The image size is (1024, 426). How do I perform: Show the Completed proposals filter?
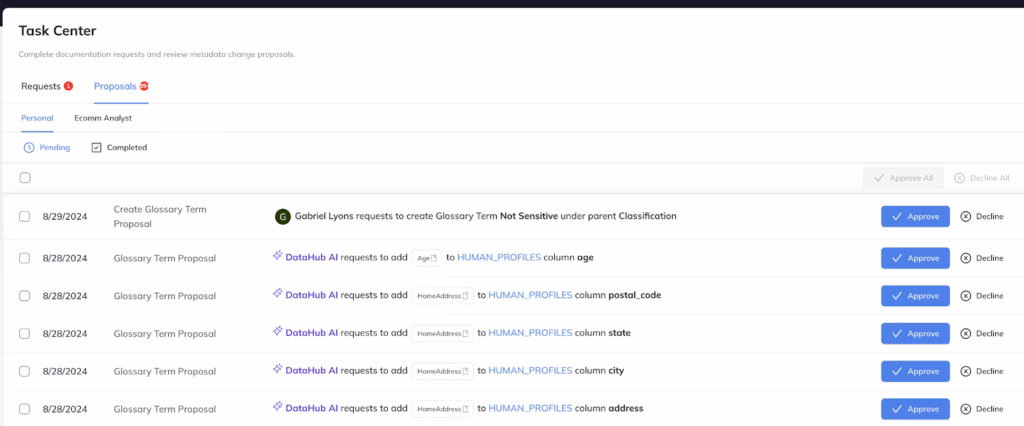point(119,147)
